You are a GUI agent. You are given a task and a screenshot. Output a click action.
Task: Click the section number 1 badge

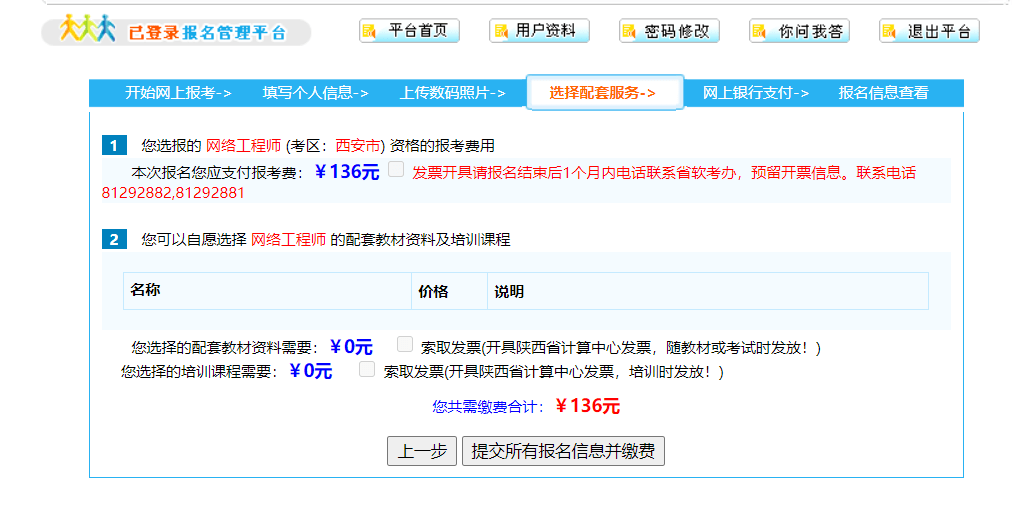(x=114, y=145)
